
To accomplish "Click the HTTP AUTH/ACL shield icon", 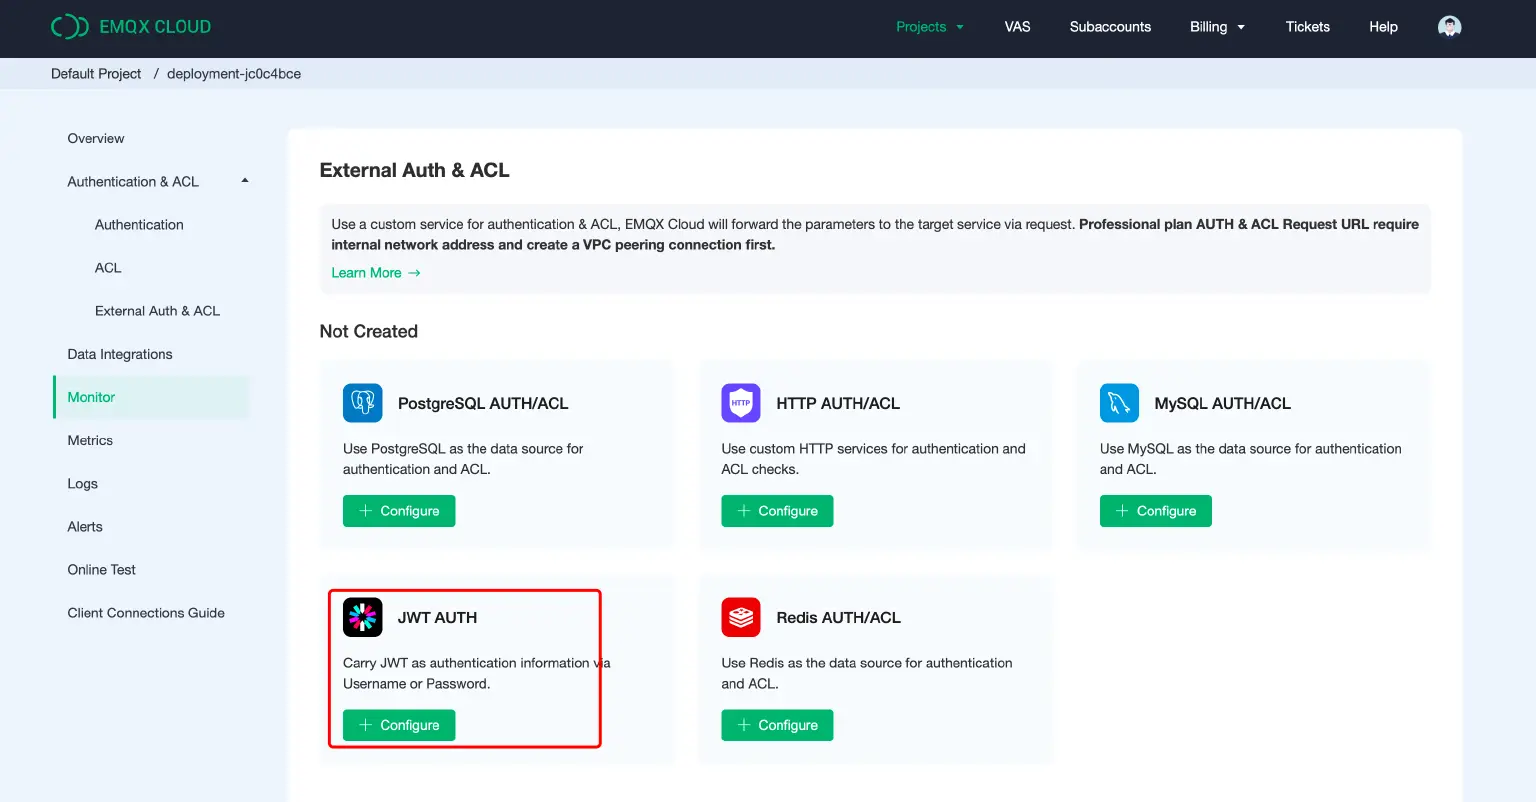I will pyautogui.click(x=740, y=403).
